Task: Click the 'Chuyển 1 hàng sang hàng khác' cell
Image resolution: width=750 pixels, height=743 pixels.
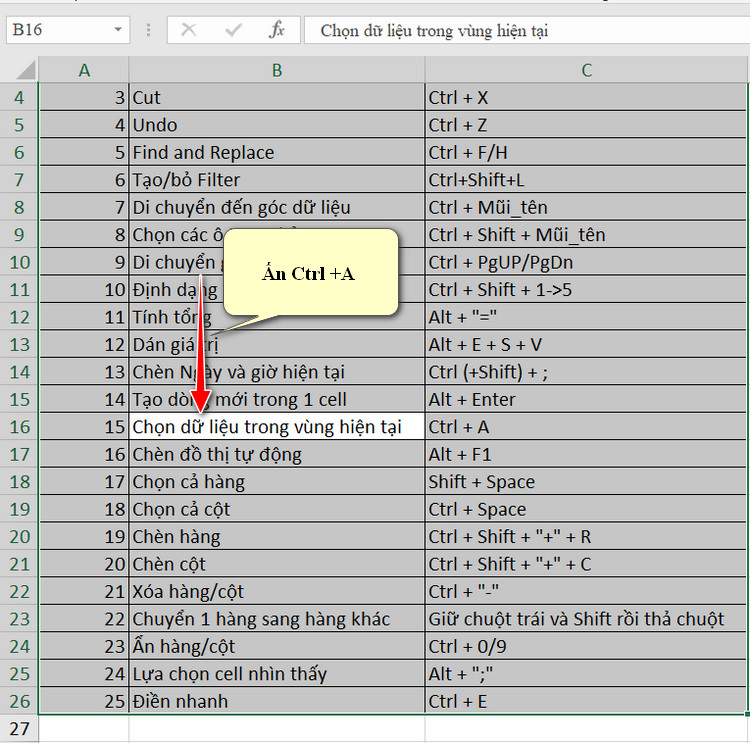Action: (276, 619)
